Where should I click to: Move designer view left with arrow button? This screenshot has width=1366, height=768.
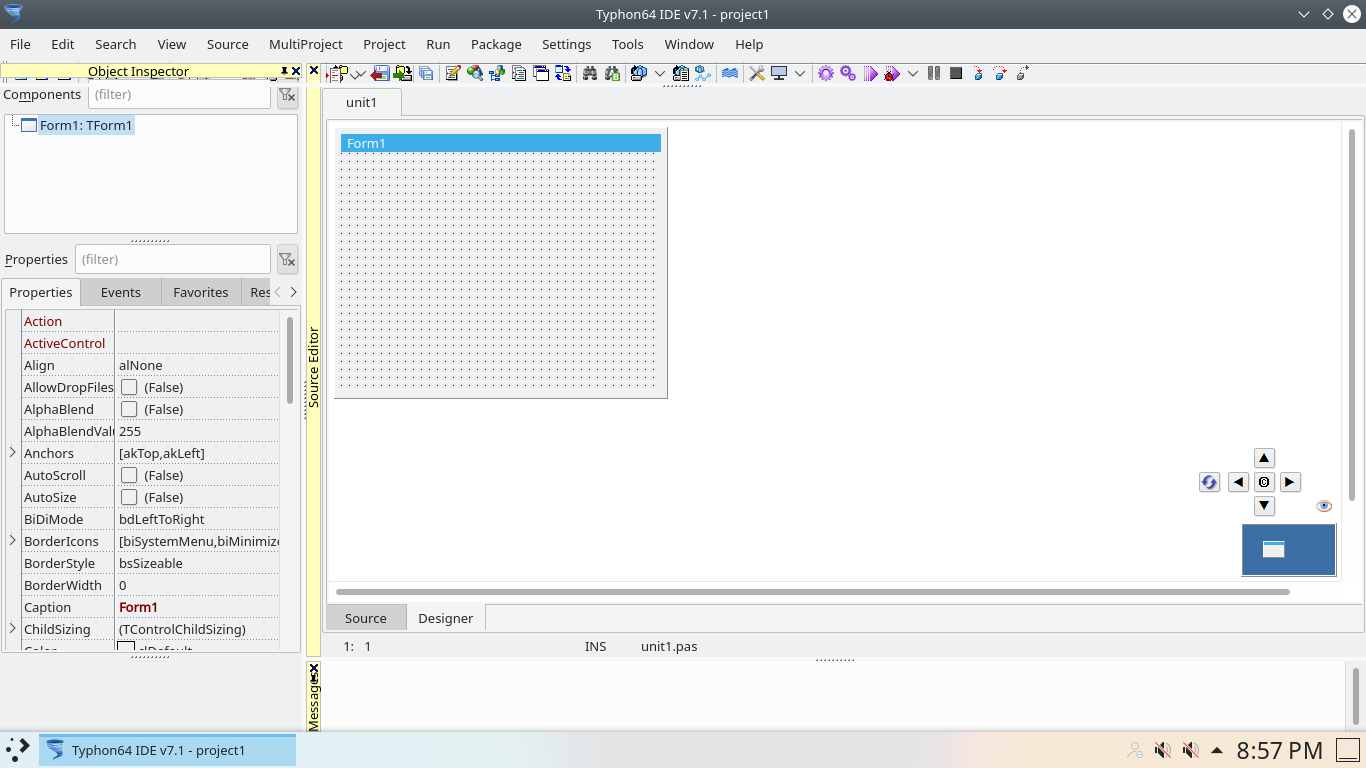coord(1238,482)
